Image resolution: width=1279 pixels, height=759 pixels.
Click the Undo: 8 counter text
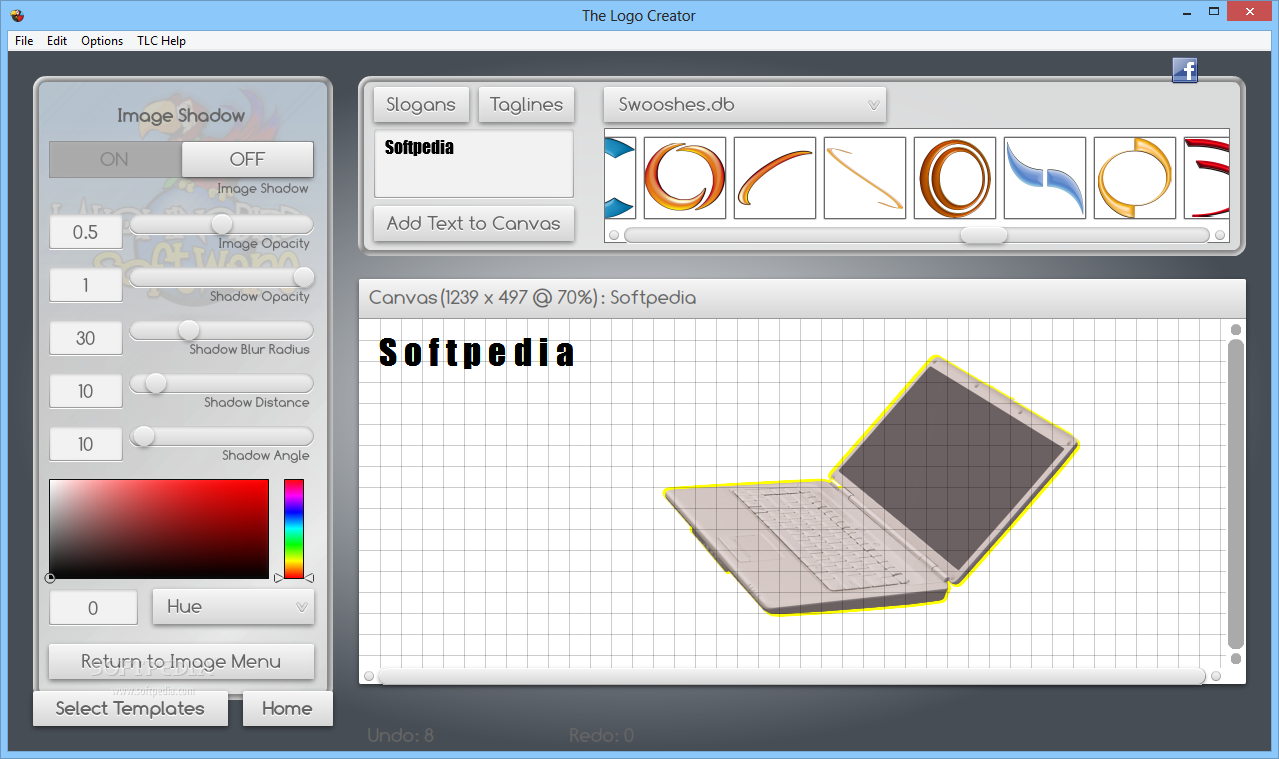pyautogui.click(x=400, y=735)
